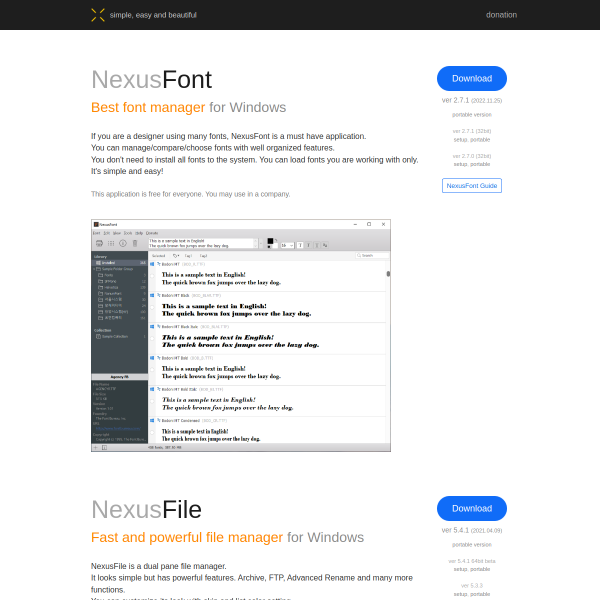This screenshot has height=600, width=600.
Task: Click 'Best font manager for Windows' subtitle
Action: pyautogui.click(x=188, y=108)
